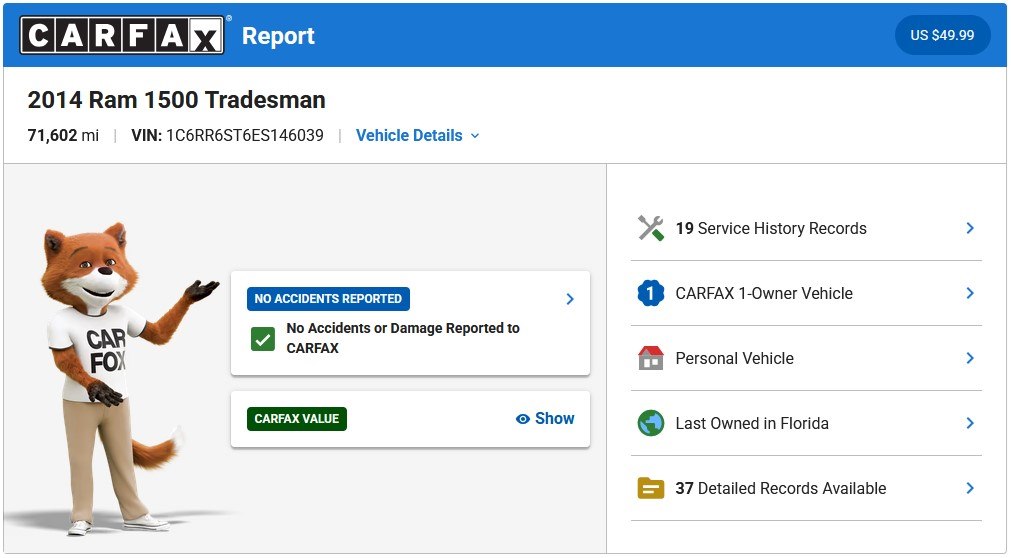The image size is (1011, 558).
Task: Expand Vehicle Details dropdown
Action: point(418,135)
